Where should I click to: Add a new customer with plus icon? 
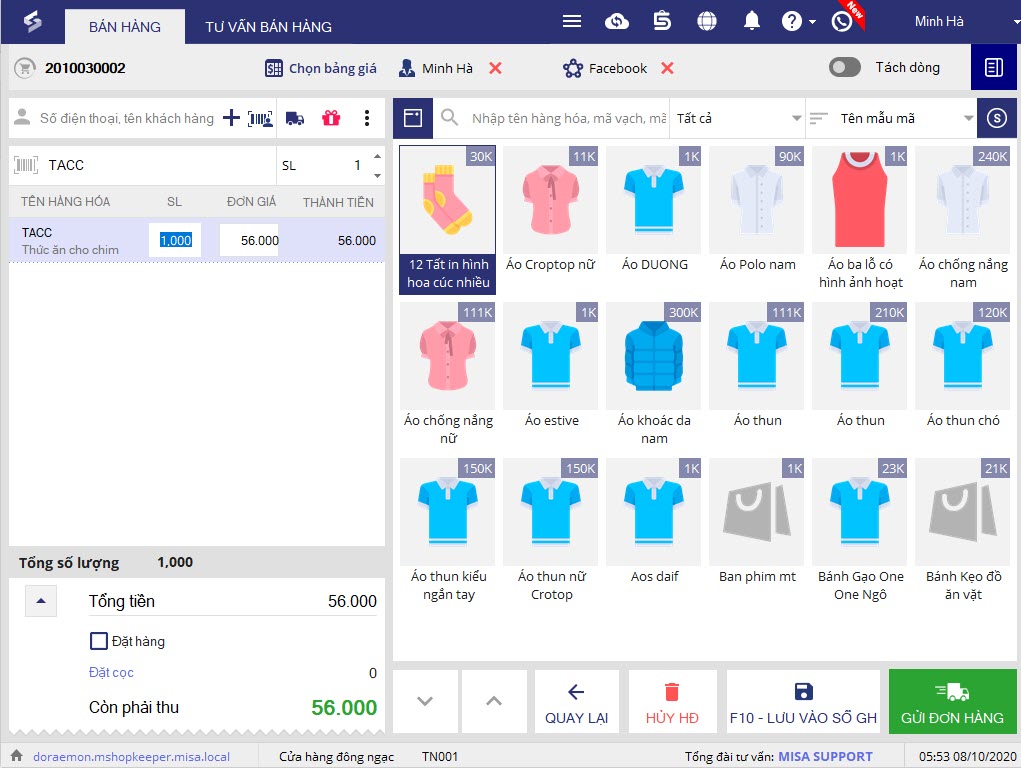point(231,118)
